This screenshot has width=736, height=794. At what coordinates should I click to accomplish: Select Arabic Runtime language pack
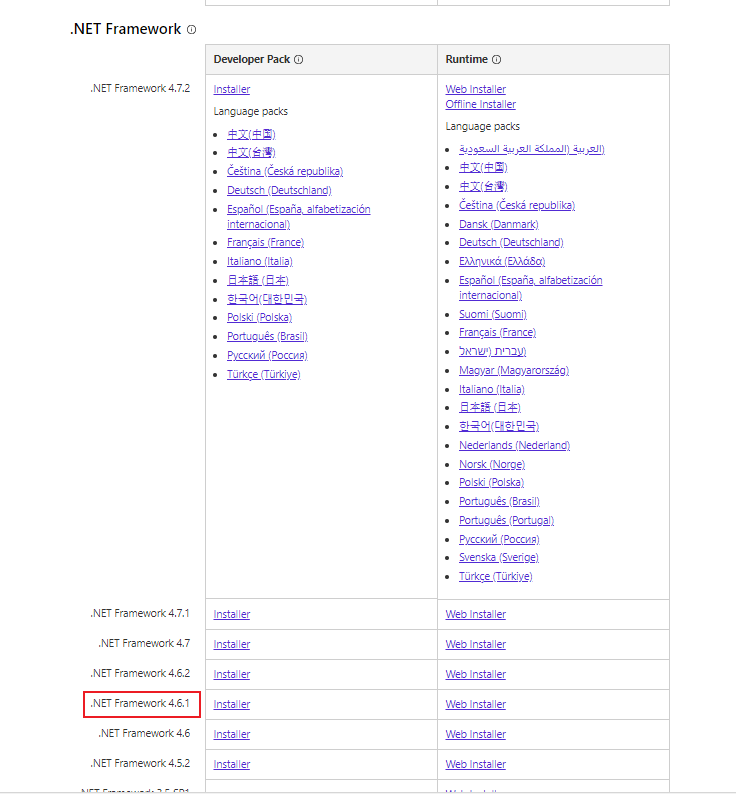[x=532, y=149]
